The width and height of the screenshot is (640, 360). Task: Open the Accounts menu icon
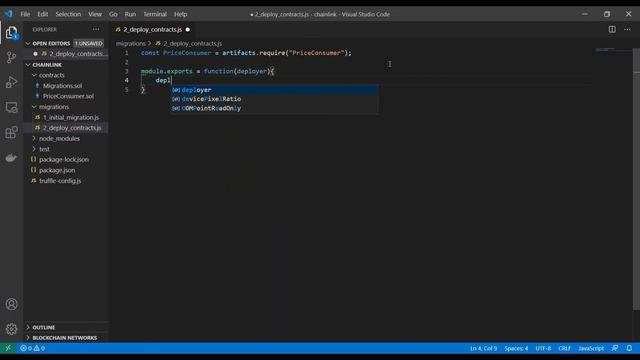click(11, 304)
